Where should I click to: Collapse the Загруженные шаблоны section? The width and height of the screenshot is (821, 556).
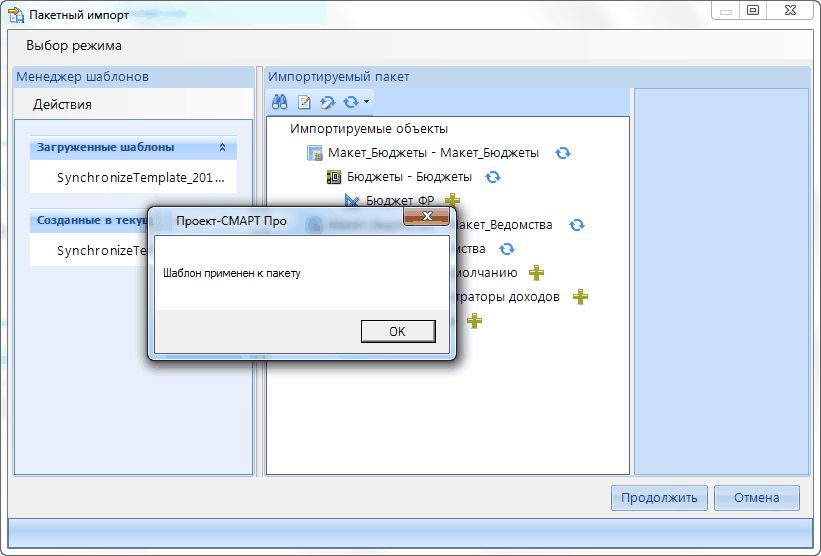[222, 148]
